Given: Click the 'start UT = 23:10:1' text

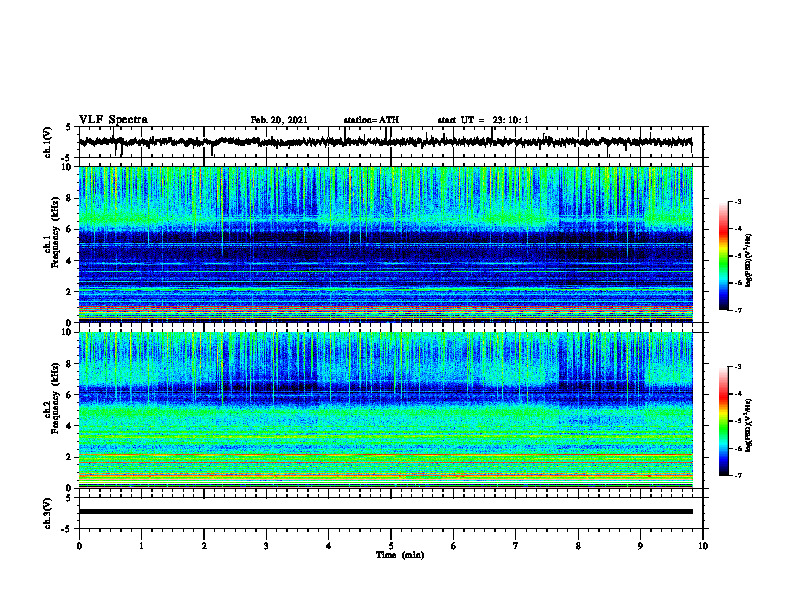Looking at the screenshot, I should click(483, 120).
